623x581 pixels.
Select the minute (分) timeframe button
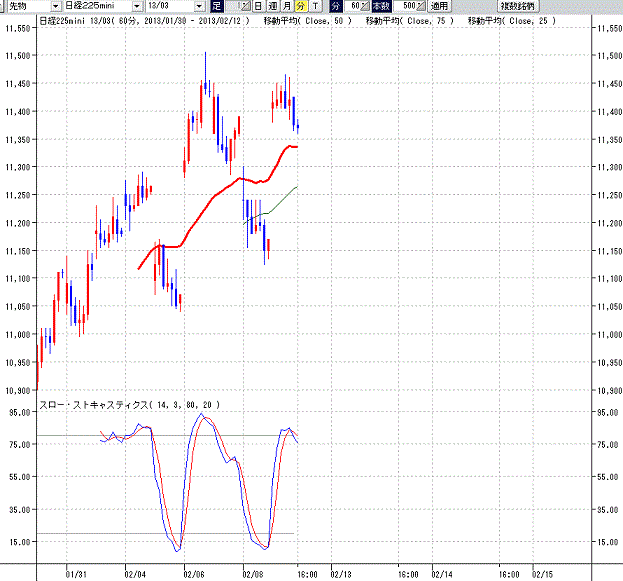point(301,6)
